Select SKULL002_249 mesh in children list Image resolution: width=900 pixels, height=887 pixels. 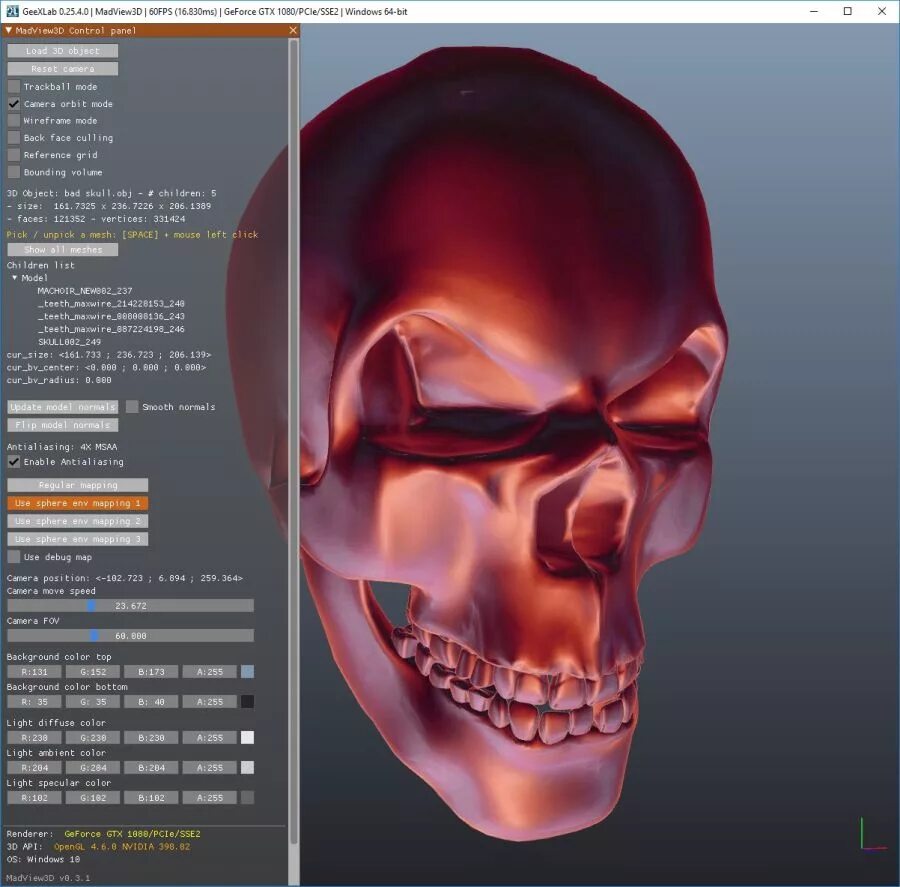69,342
